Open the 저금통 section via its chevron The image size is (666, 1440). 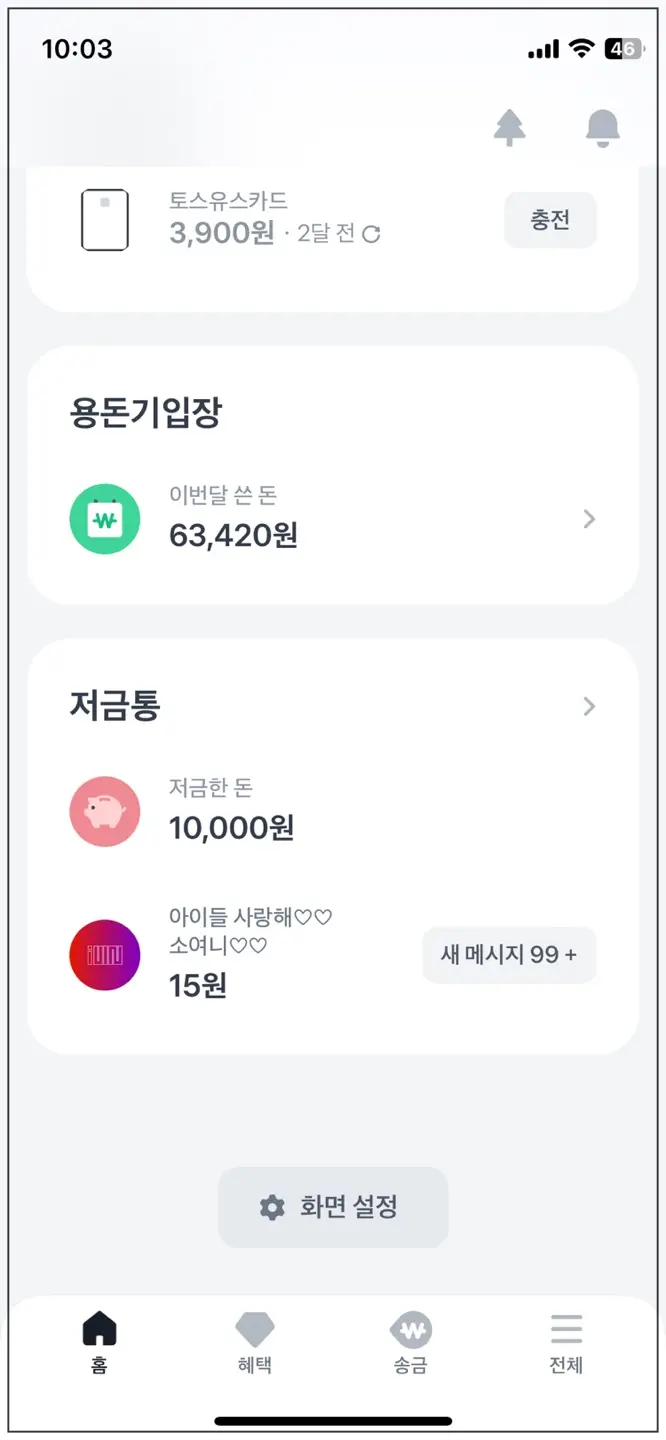(589, 707)
